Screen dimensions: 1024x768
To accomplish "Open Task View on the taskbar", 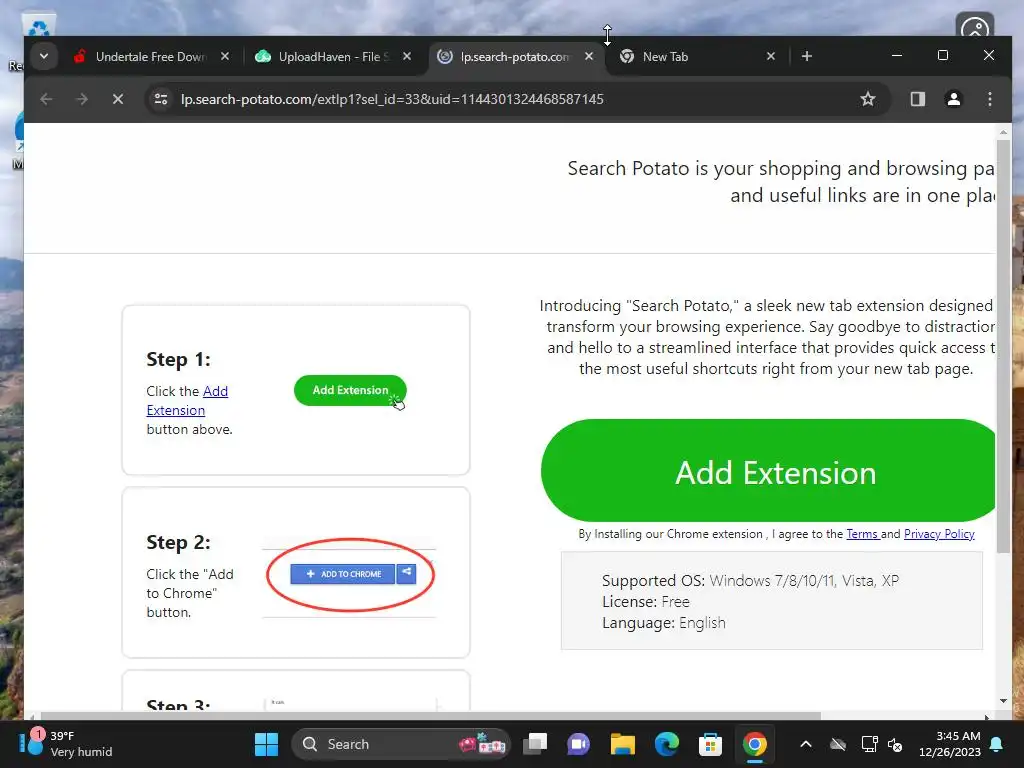I will pyautogui.click(x=536, y=744).
